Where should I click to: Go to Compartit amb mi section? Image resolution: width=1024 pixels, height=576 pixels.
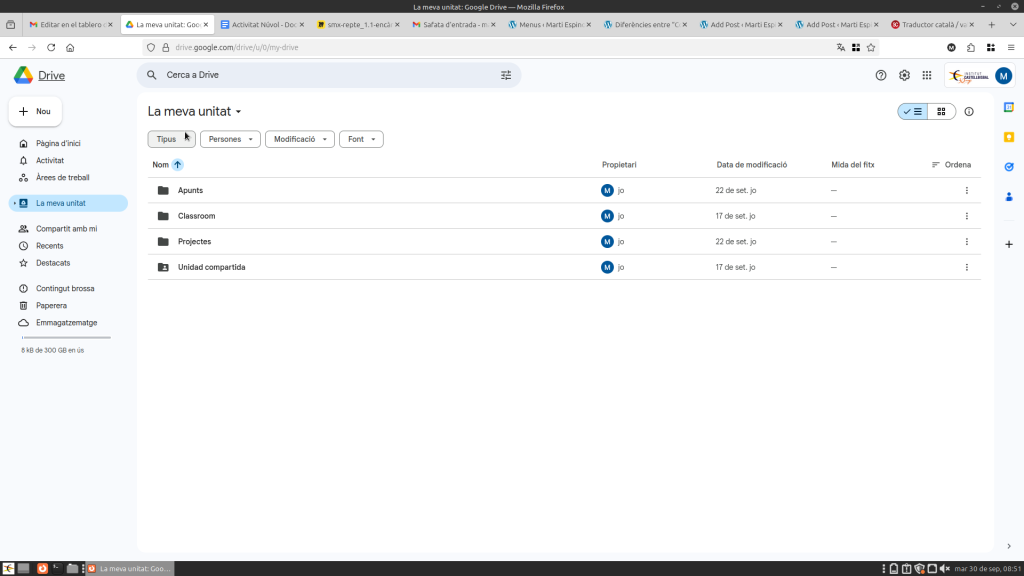(x=66, y=229)
